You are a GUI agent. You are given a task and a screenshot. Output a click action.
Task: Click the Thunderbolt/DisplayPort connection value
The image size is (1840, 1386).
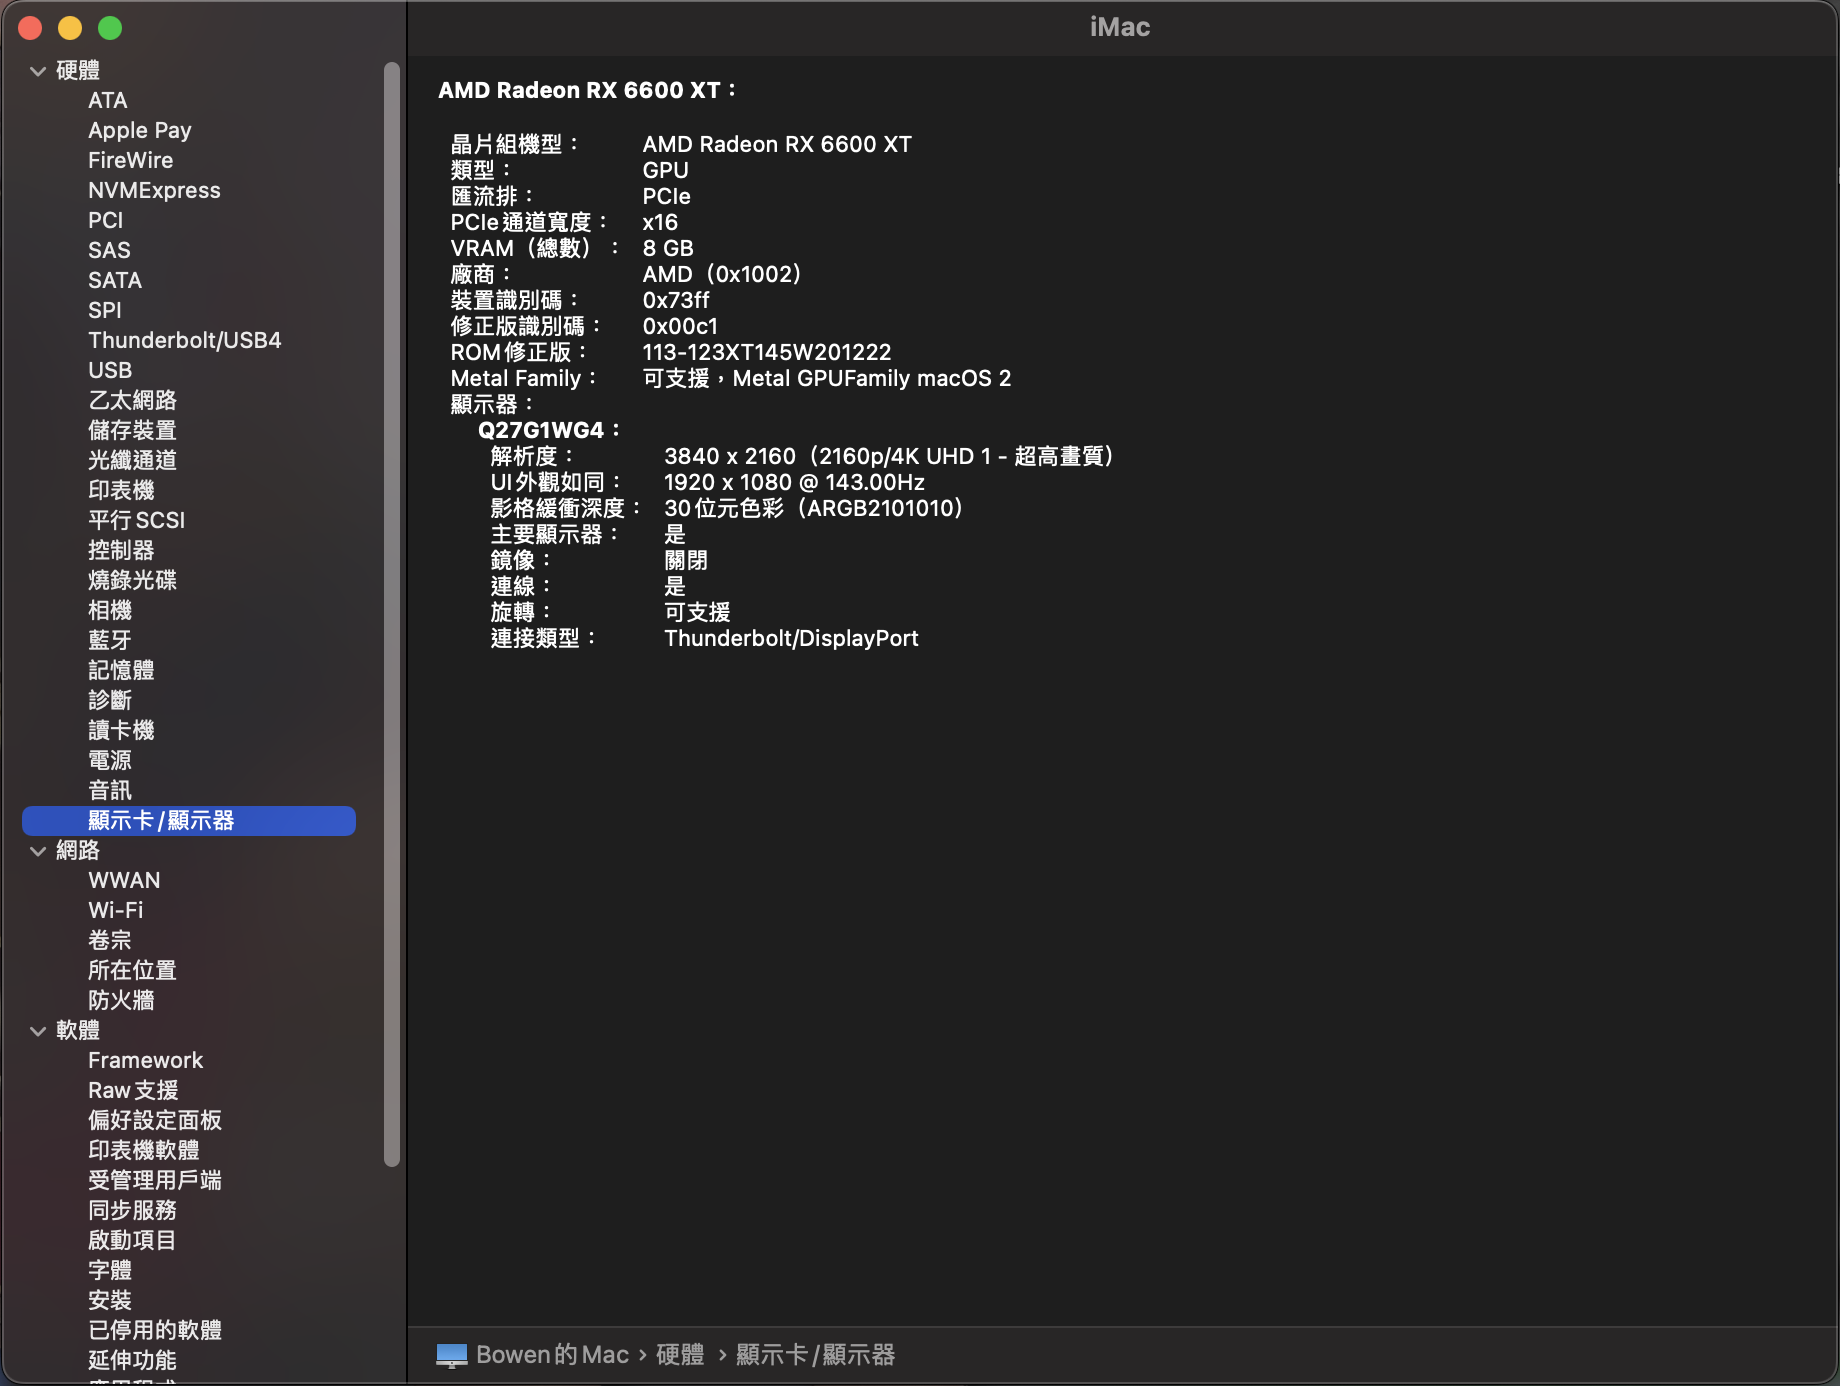point(791,639)
